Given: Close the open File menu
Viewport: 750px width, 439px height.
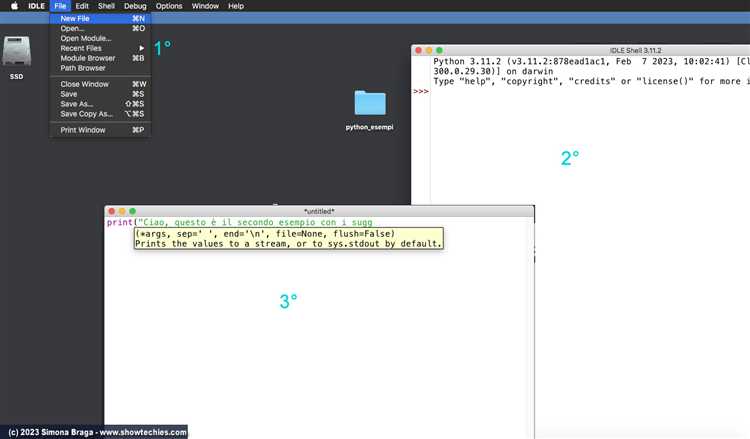Looking at the screenshot, I should click(x=60, y=6).
